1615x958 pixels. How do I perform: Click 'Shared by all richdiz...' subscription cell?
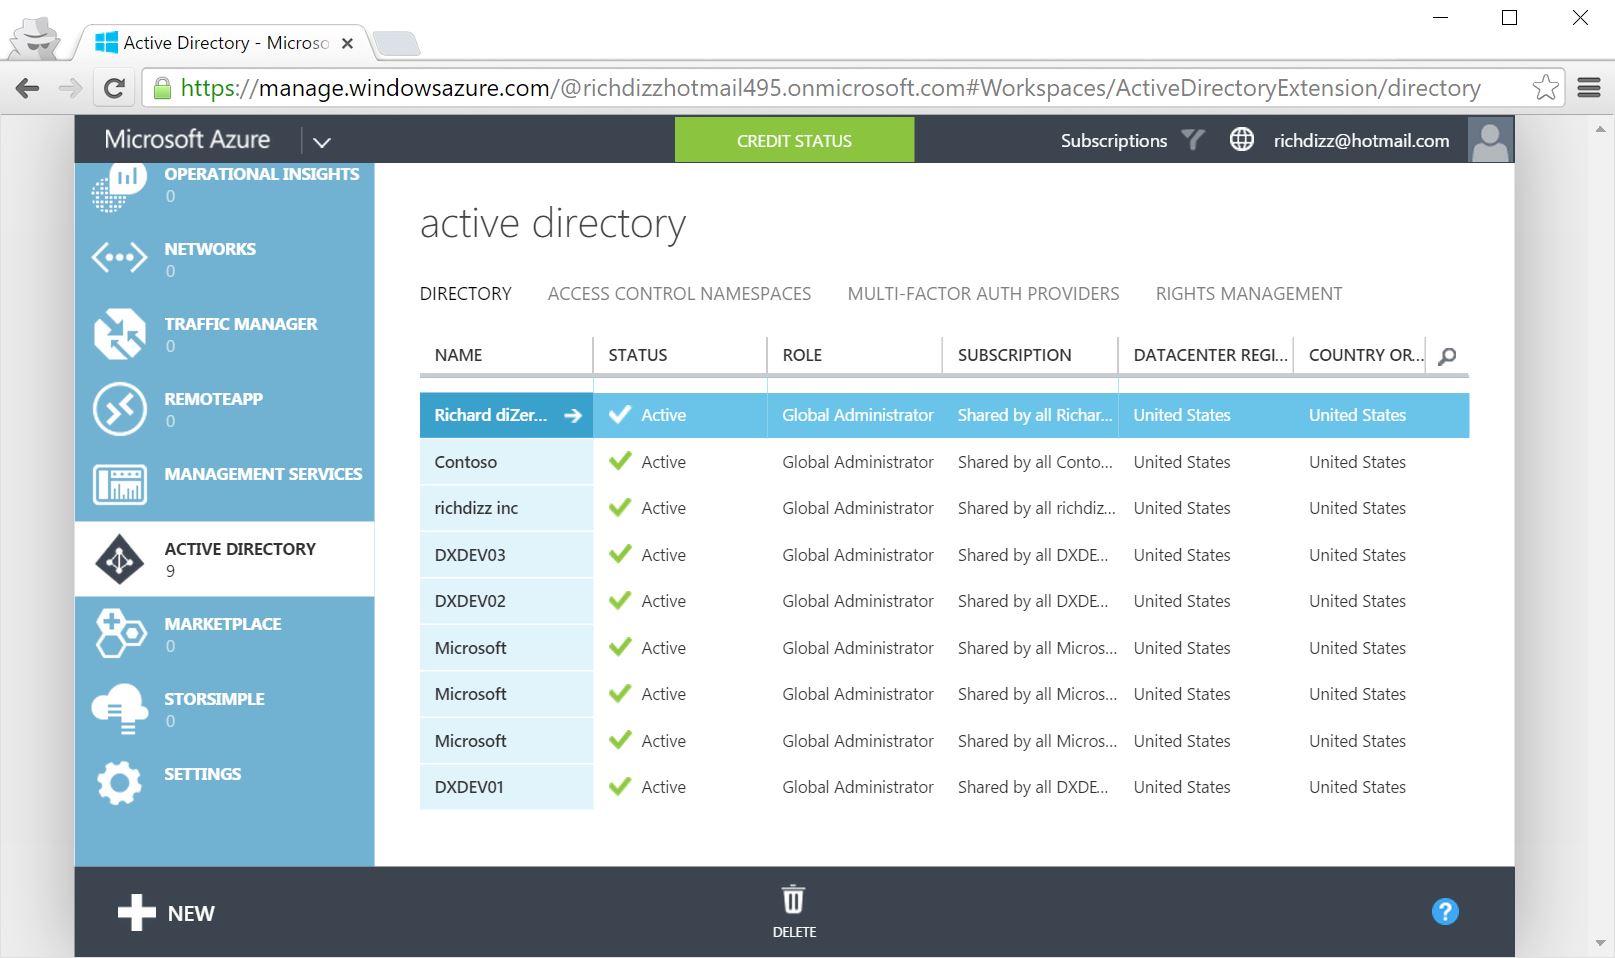1036,508
